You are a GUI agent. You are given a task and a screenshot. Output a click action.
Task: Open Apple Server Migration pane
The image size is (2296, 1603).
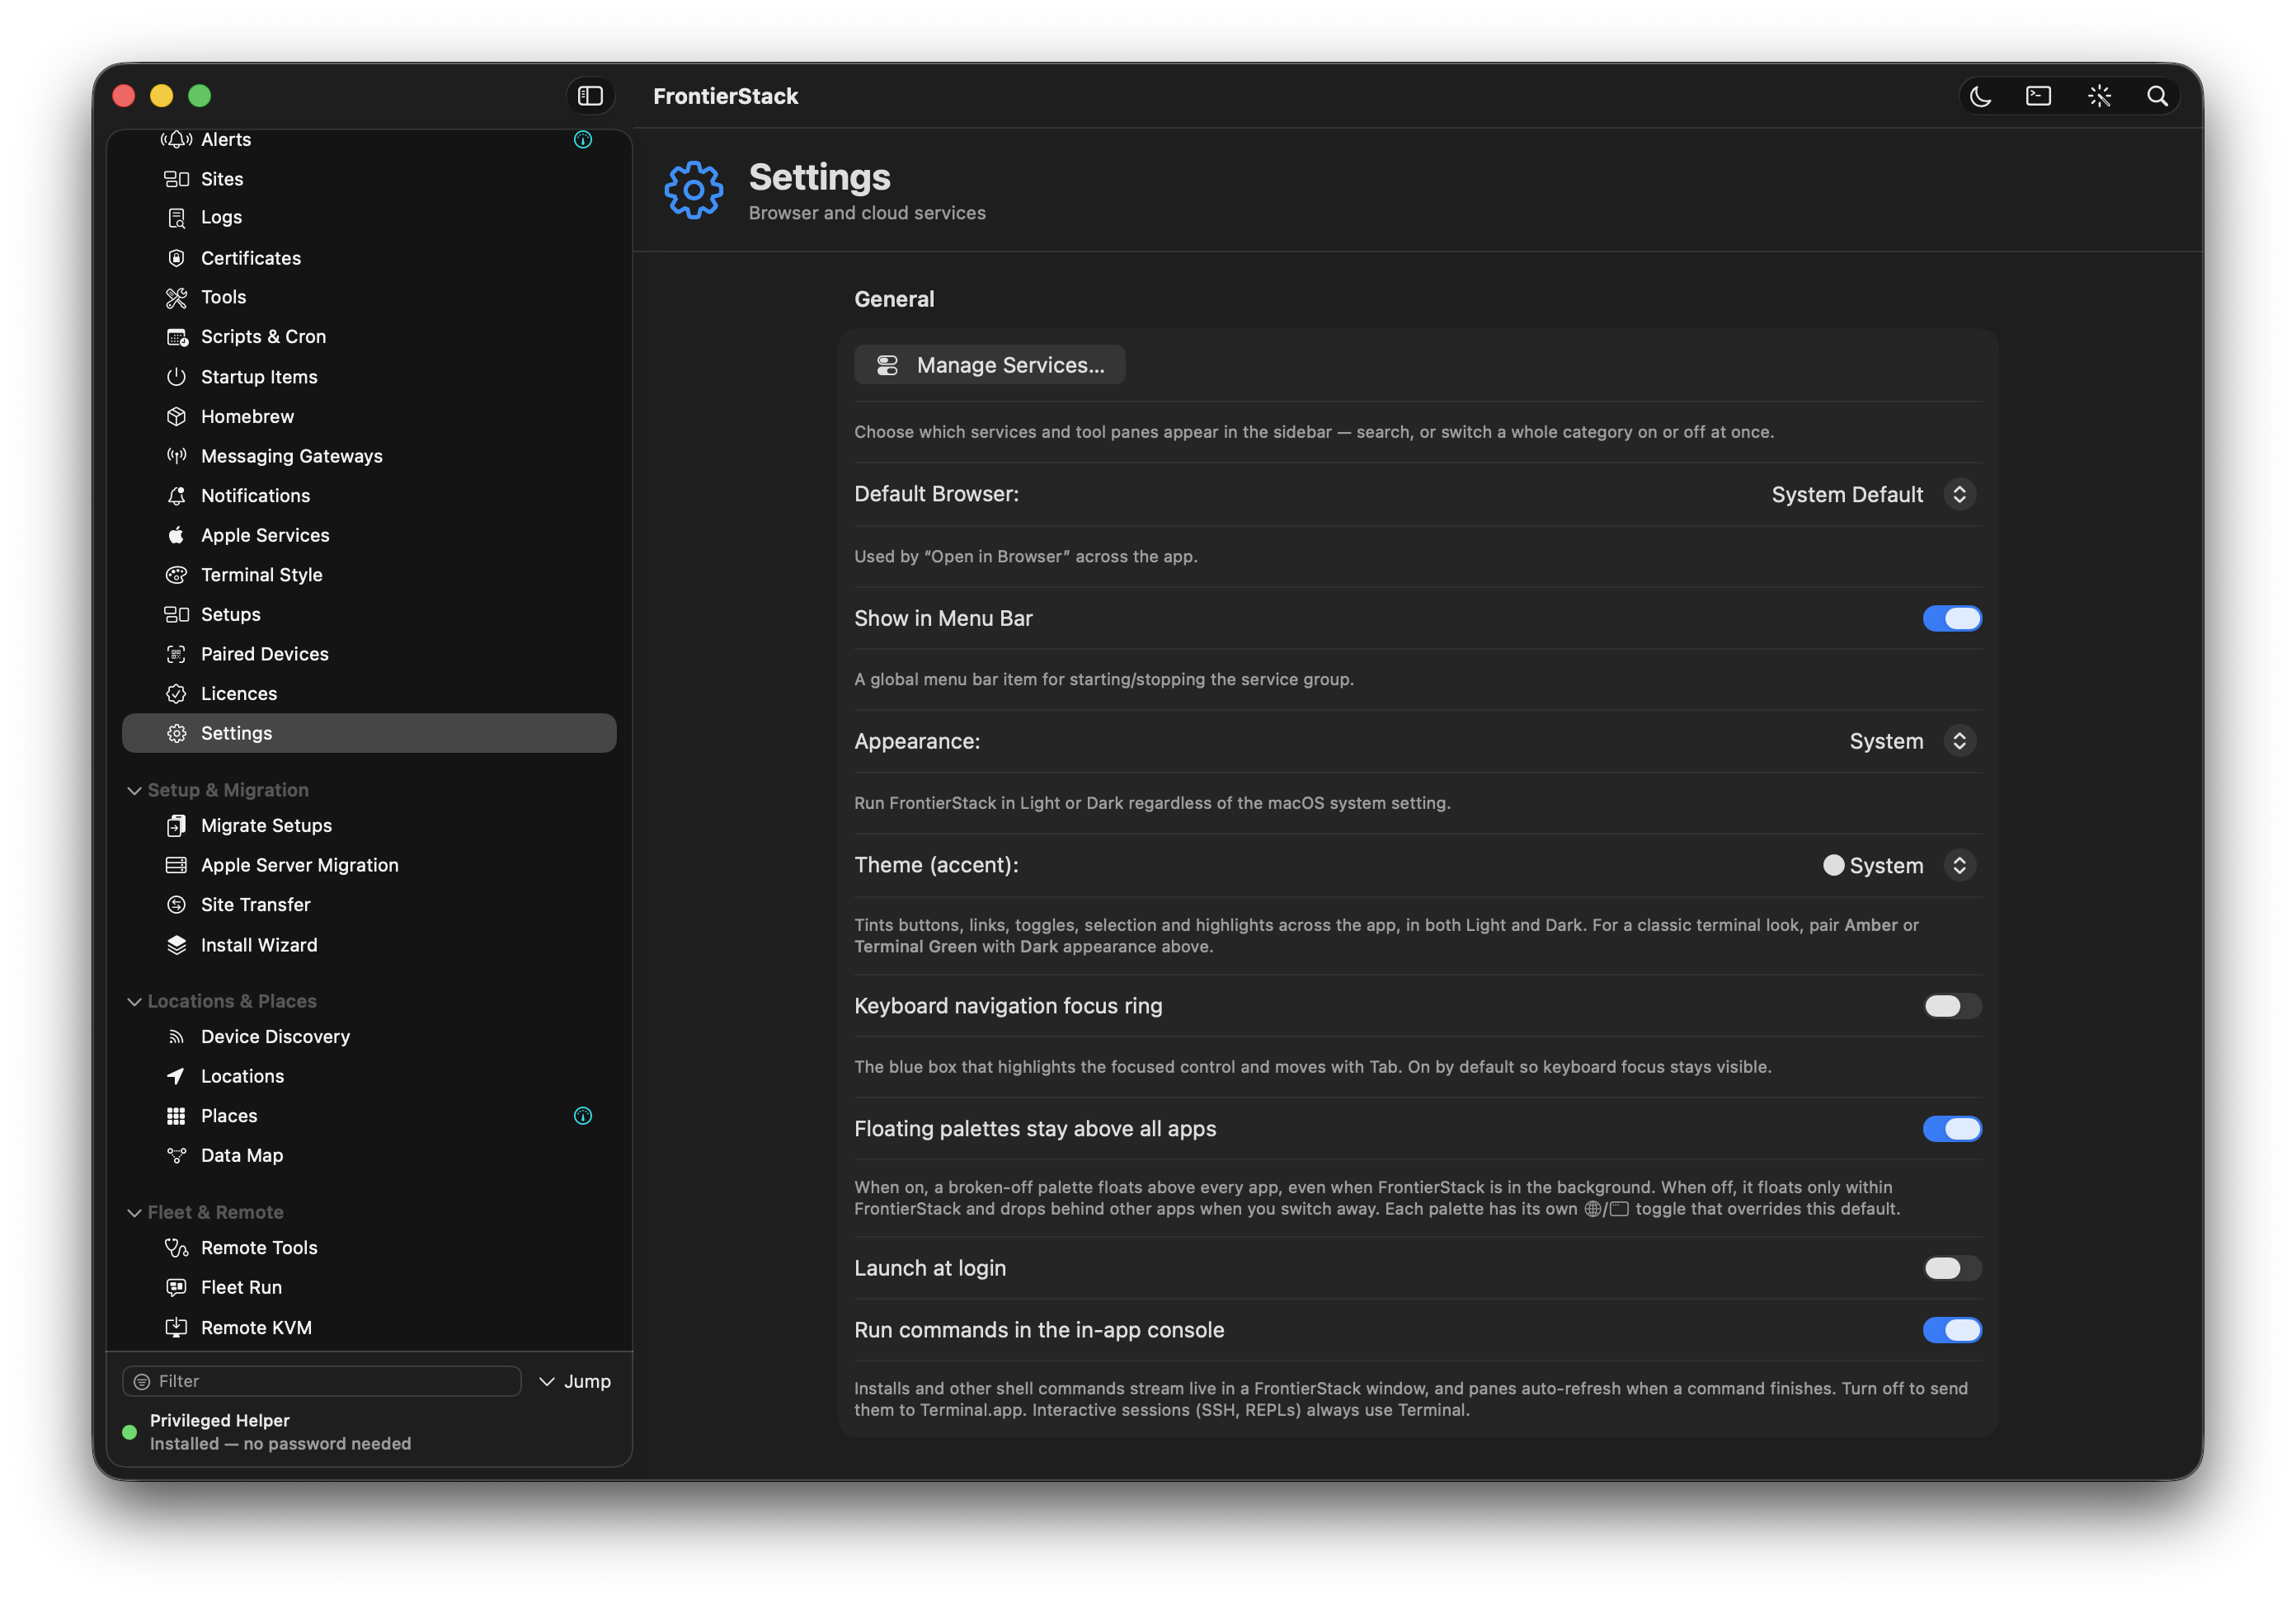(369, 865)
